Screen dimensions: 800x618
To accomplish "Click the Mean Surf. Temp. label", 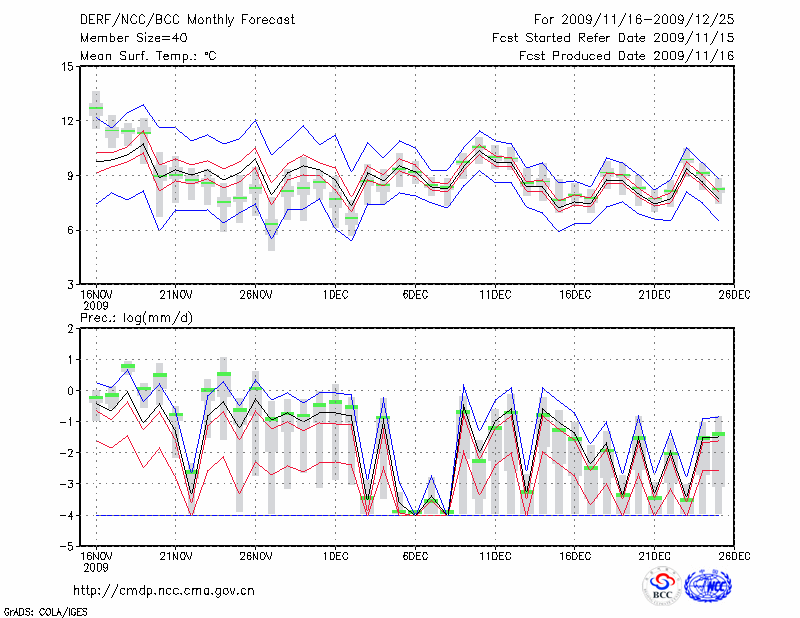I will click(149, 56).
